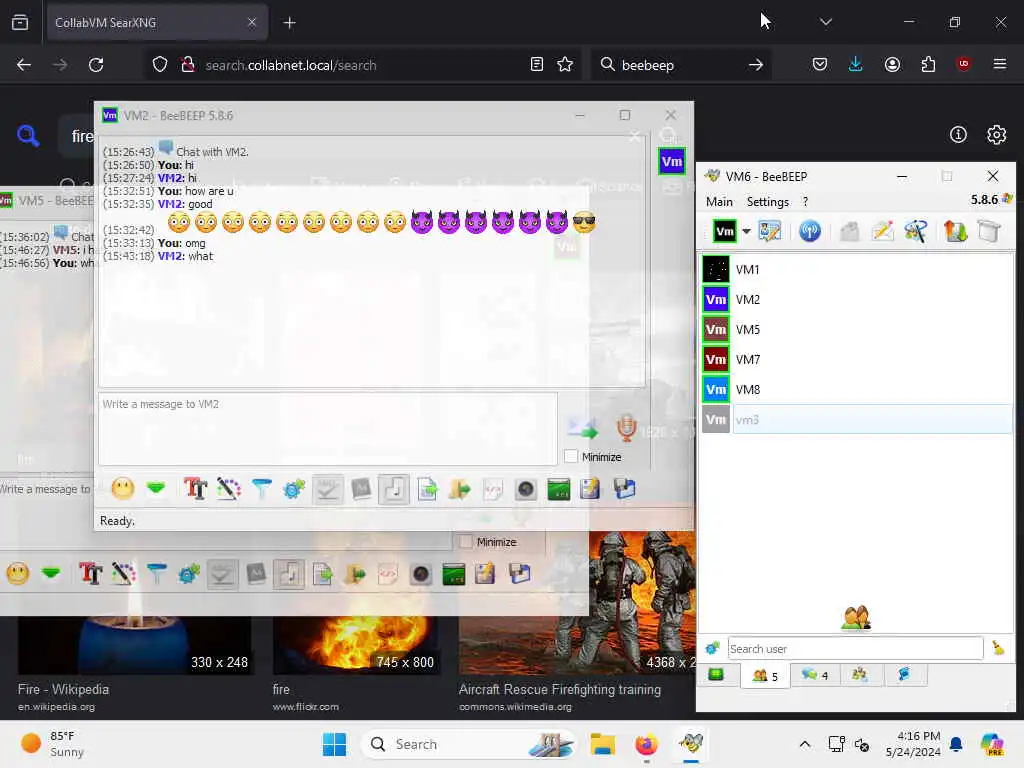The height and width of the screenshot is (768, 1024).
Task: Switch to groups tab in BeeBEEP
Action: (x=860, y=675)
